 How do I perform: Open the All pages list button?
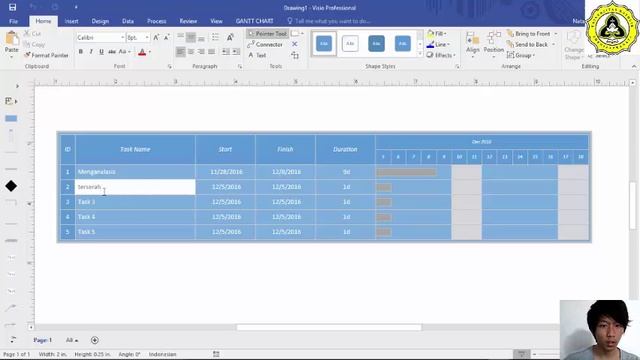(72, 340)
